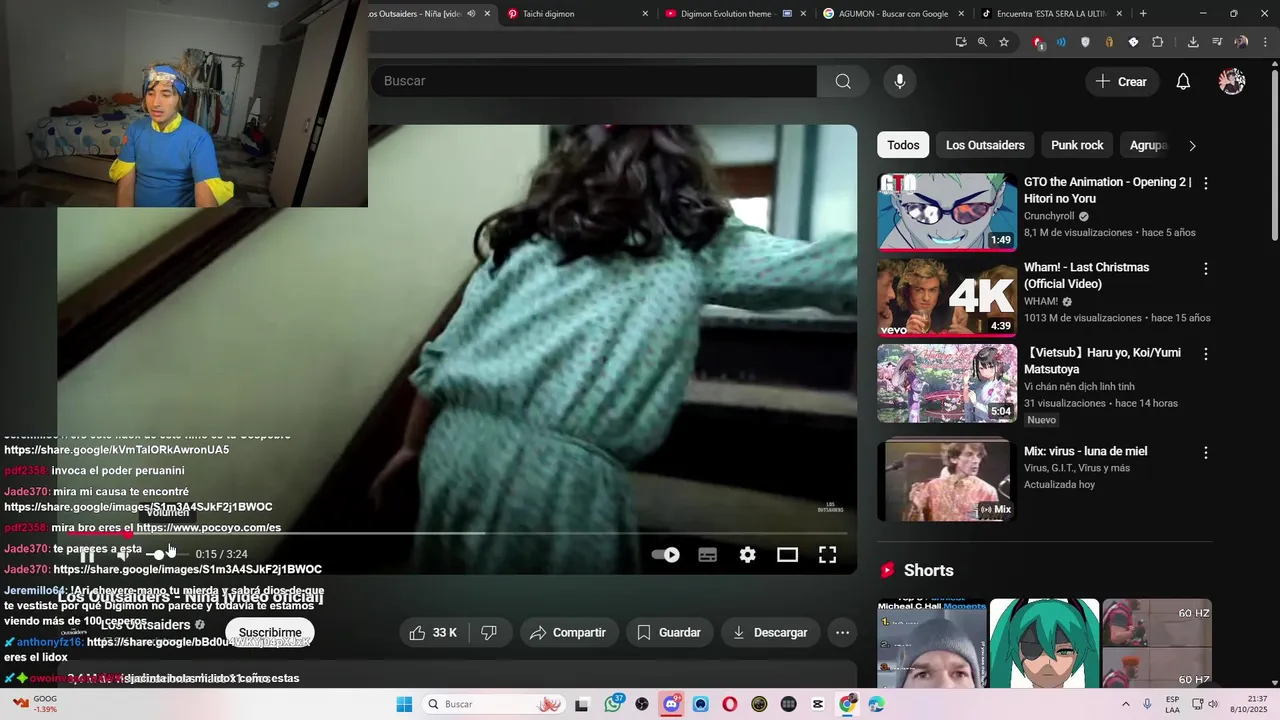
Task: Open more actions menu beside Descargar
Action: click(843, 632)
